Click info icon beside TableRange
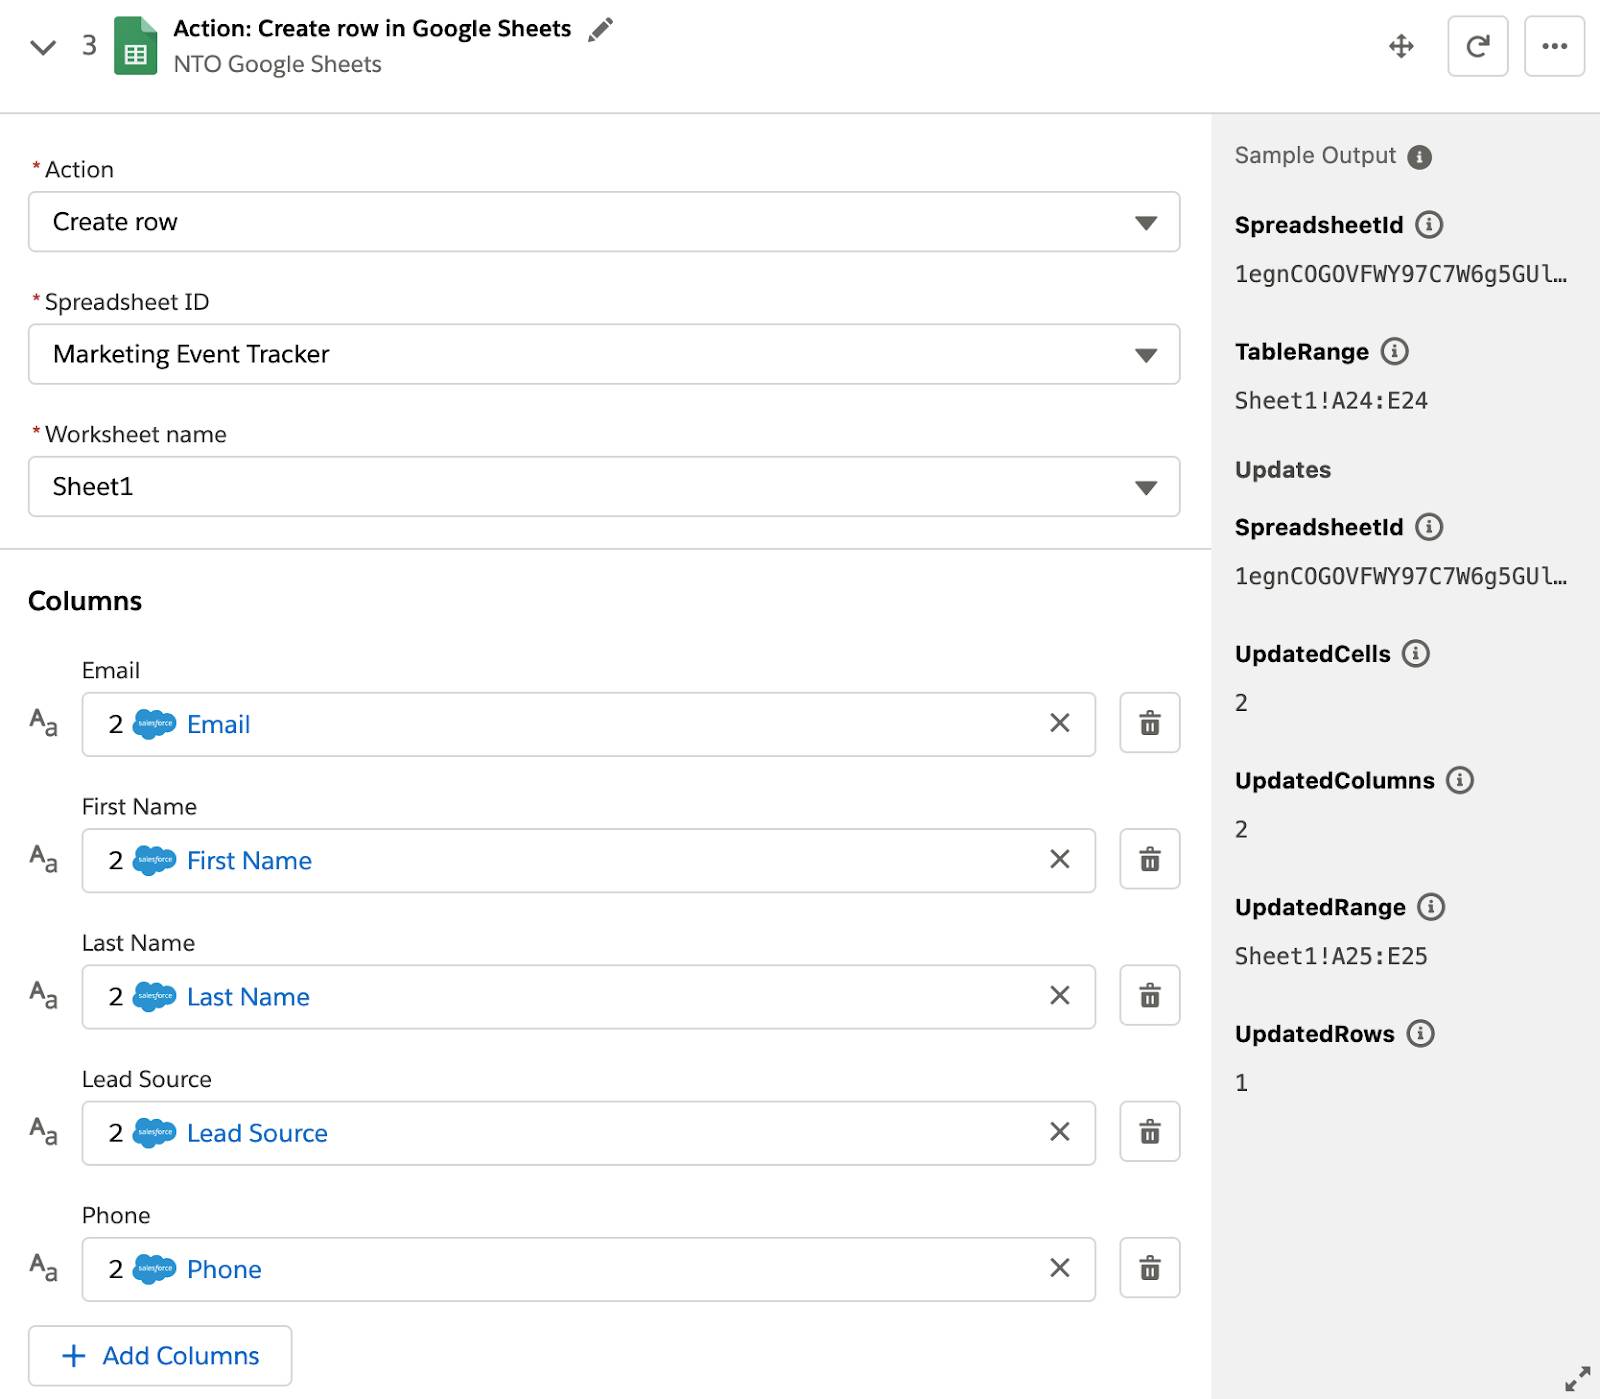Image resolution: width=1600 pixels, height=1399 pixels. (1394, 351)
